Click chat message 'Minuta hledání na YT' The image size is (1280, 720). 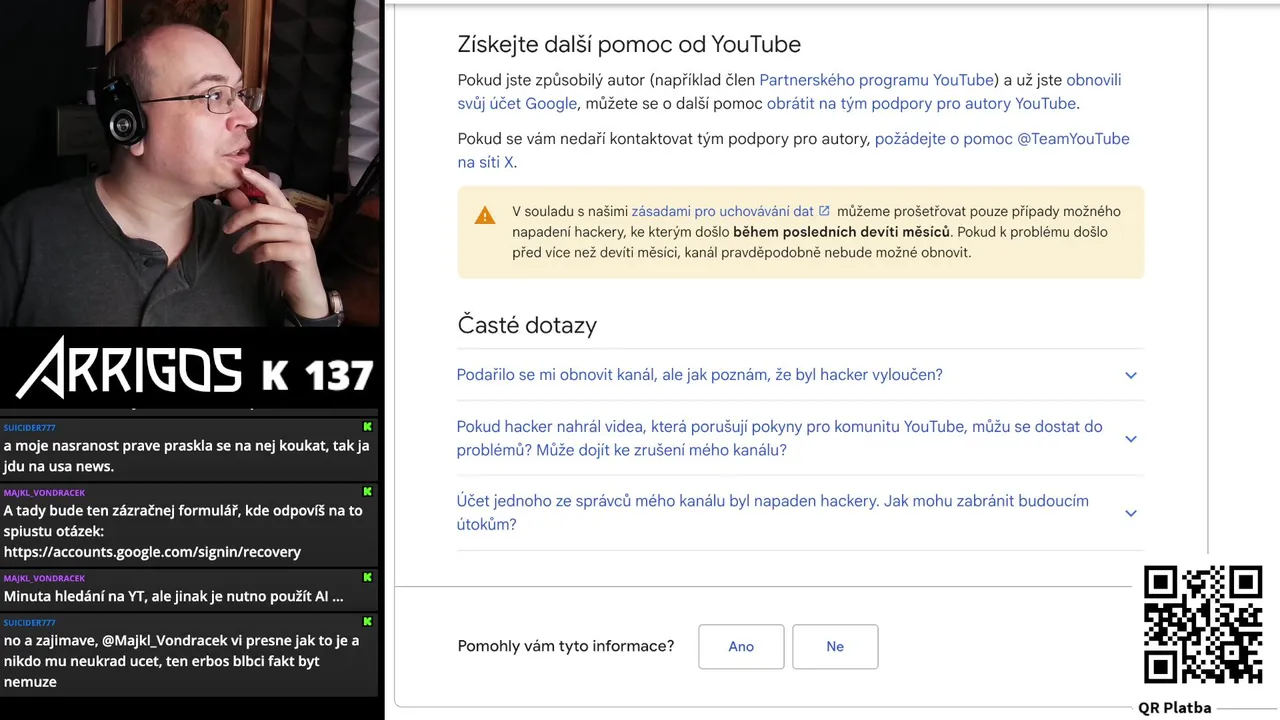coord(173,596)
